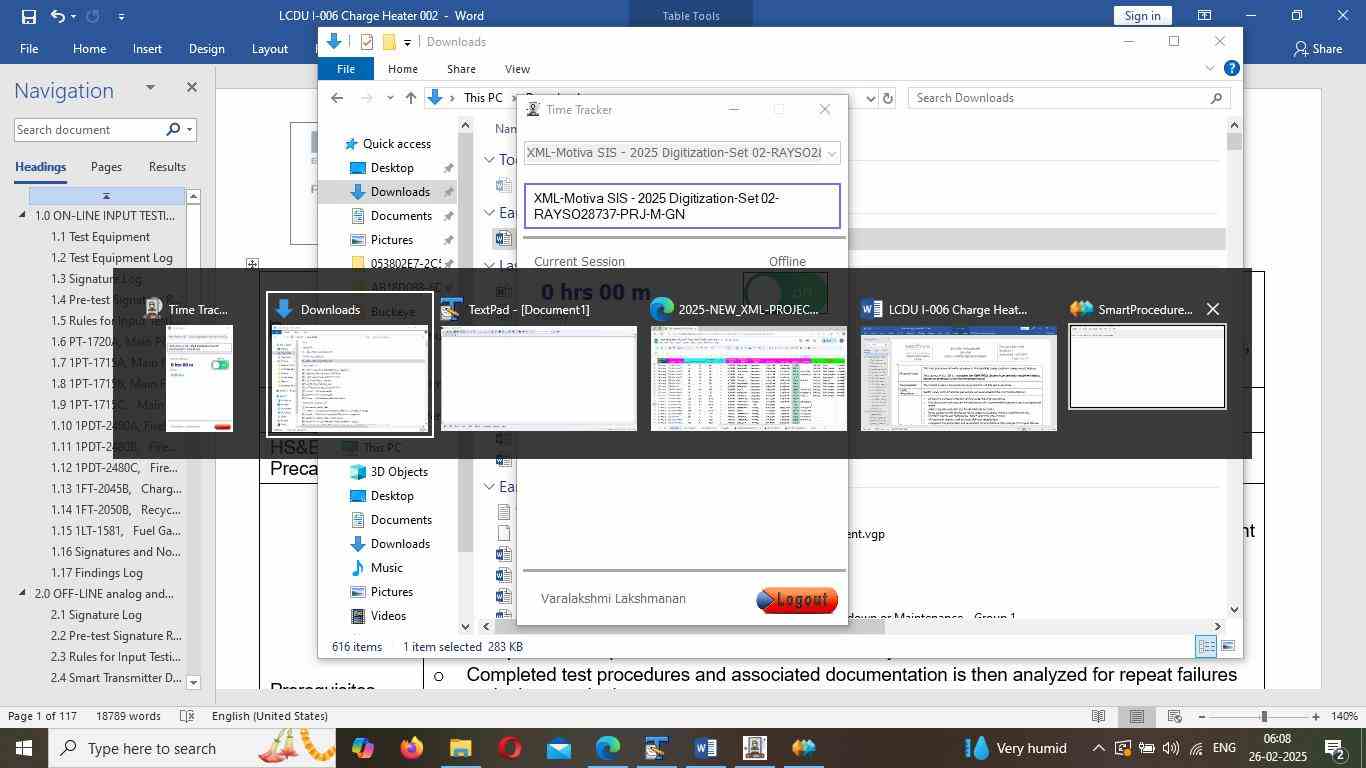Image resolution: width=1366 pixels, height=768 pixels.
Task: Open Explorer address bar history dropdown
Action: [871, 98]
